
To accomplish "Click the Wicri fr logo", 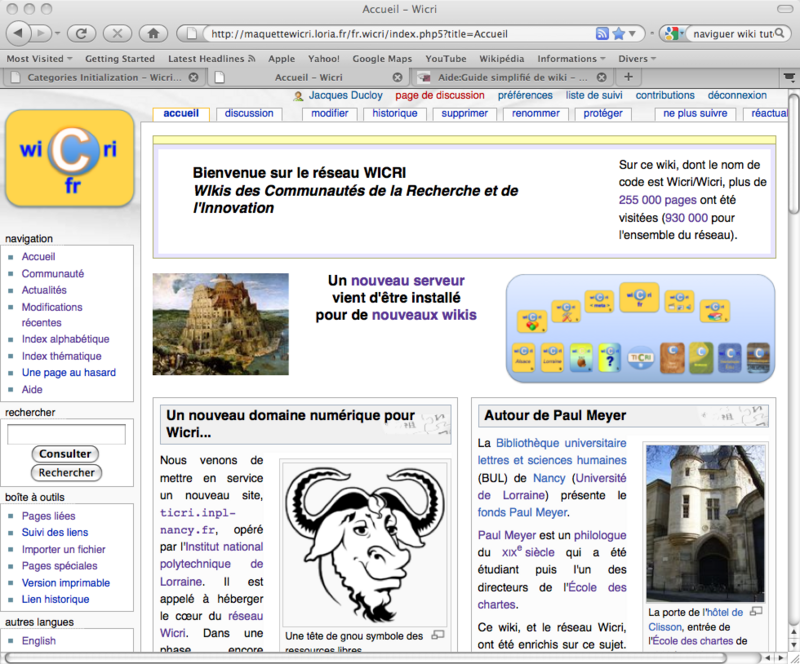I will pyautogui.click(x=69, y=159).
